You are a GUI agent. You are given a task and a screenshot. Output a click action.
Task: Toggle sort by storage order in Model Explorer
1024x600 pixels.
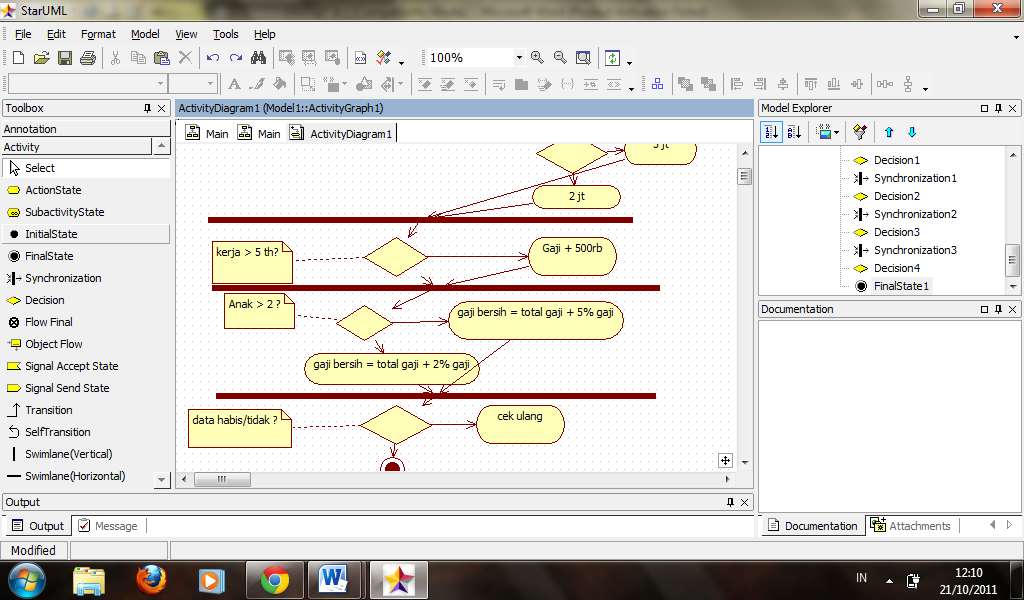coord(771,133)
